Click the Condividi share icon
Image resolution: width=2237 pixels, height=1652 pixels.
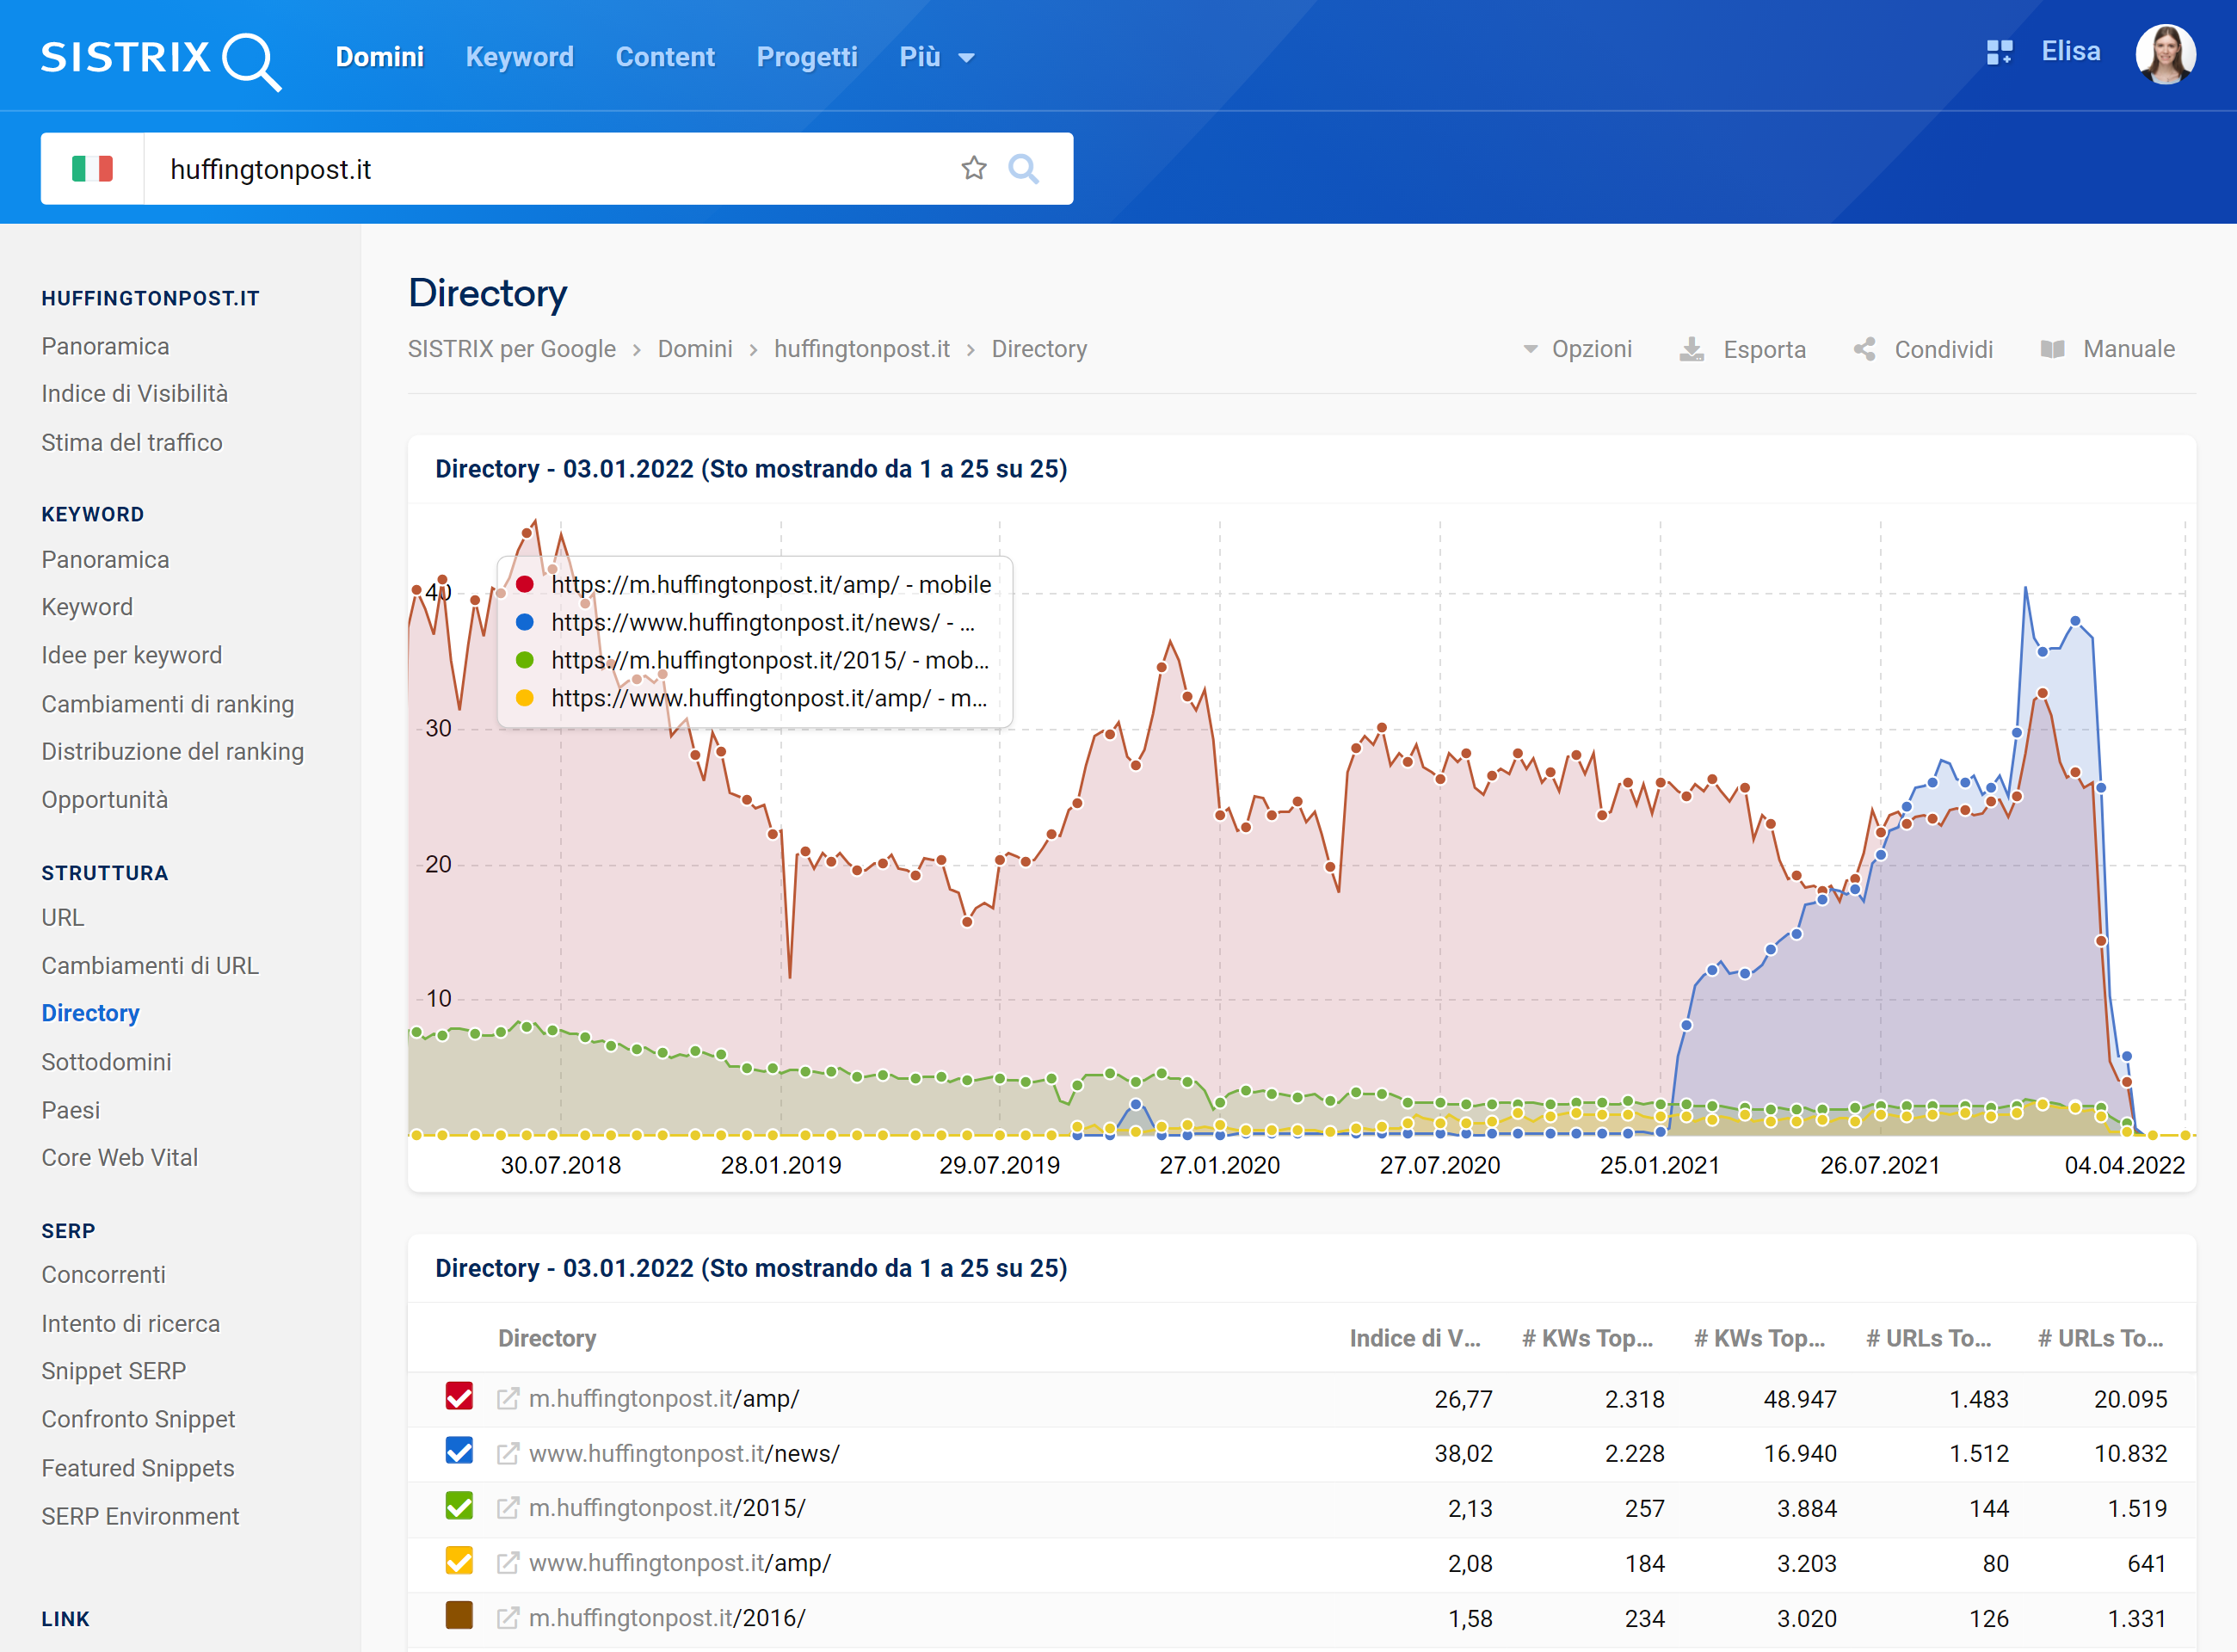coord(1864,349)
